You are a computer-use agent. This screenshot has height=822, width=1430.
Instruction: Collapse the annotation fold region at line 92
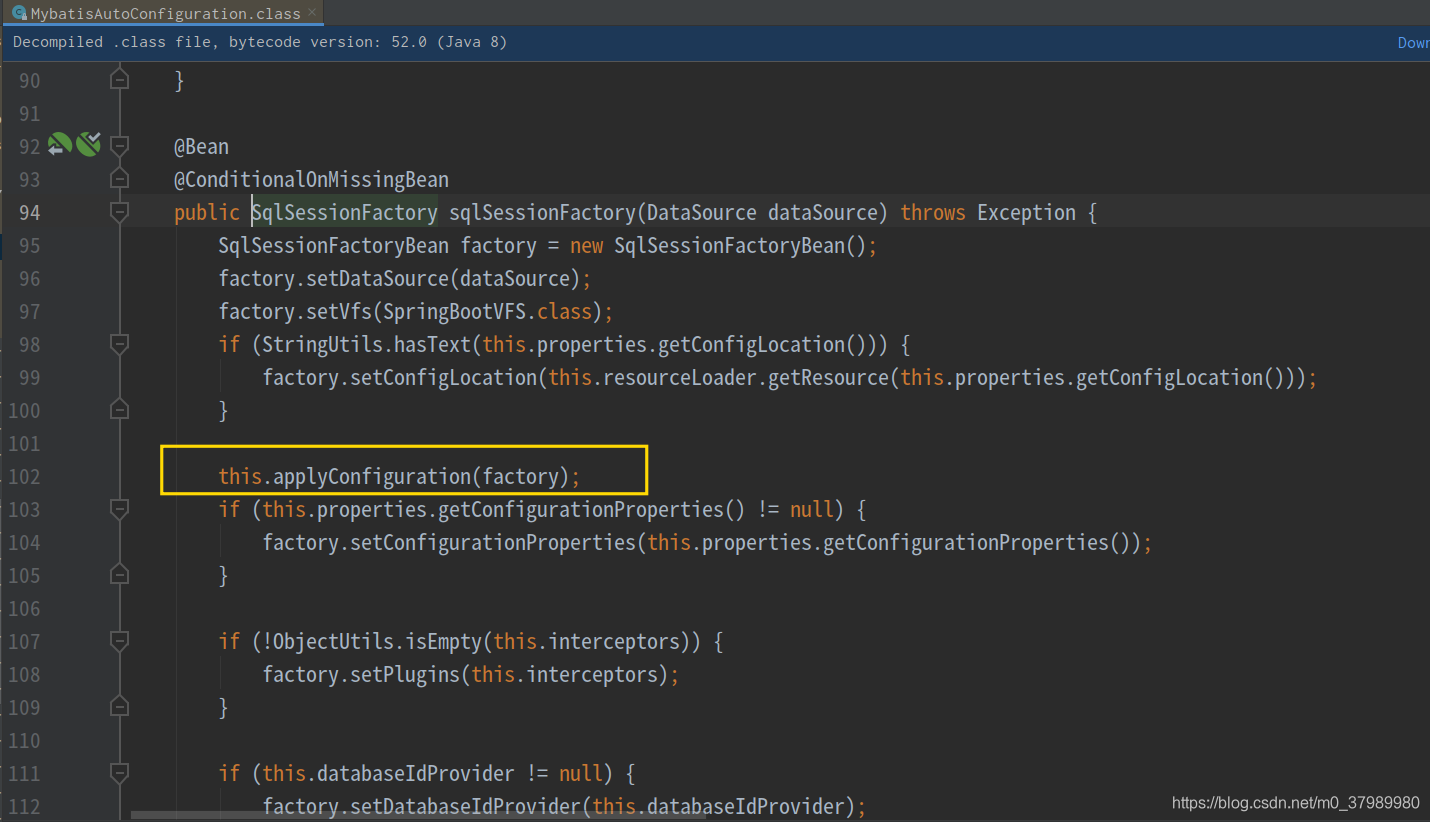point(119,144)
